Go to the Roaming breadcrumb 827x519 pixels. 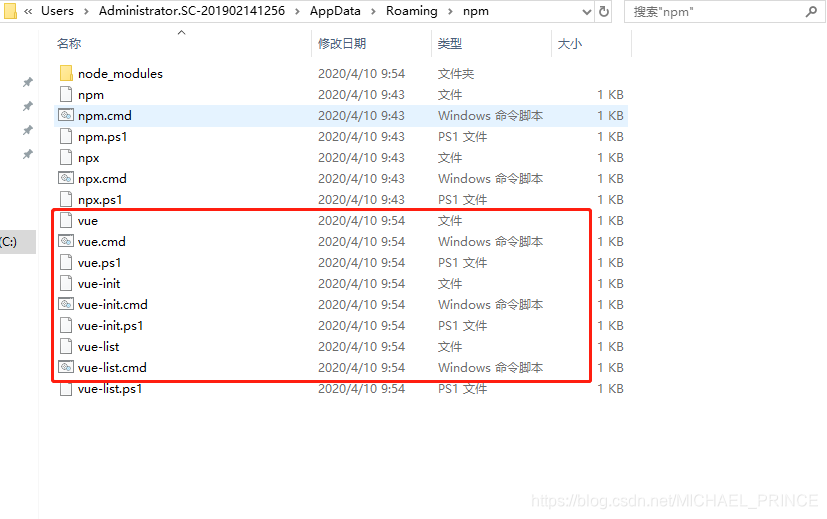coord(412,11)
